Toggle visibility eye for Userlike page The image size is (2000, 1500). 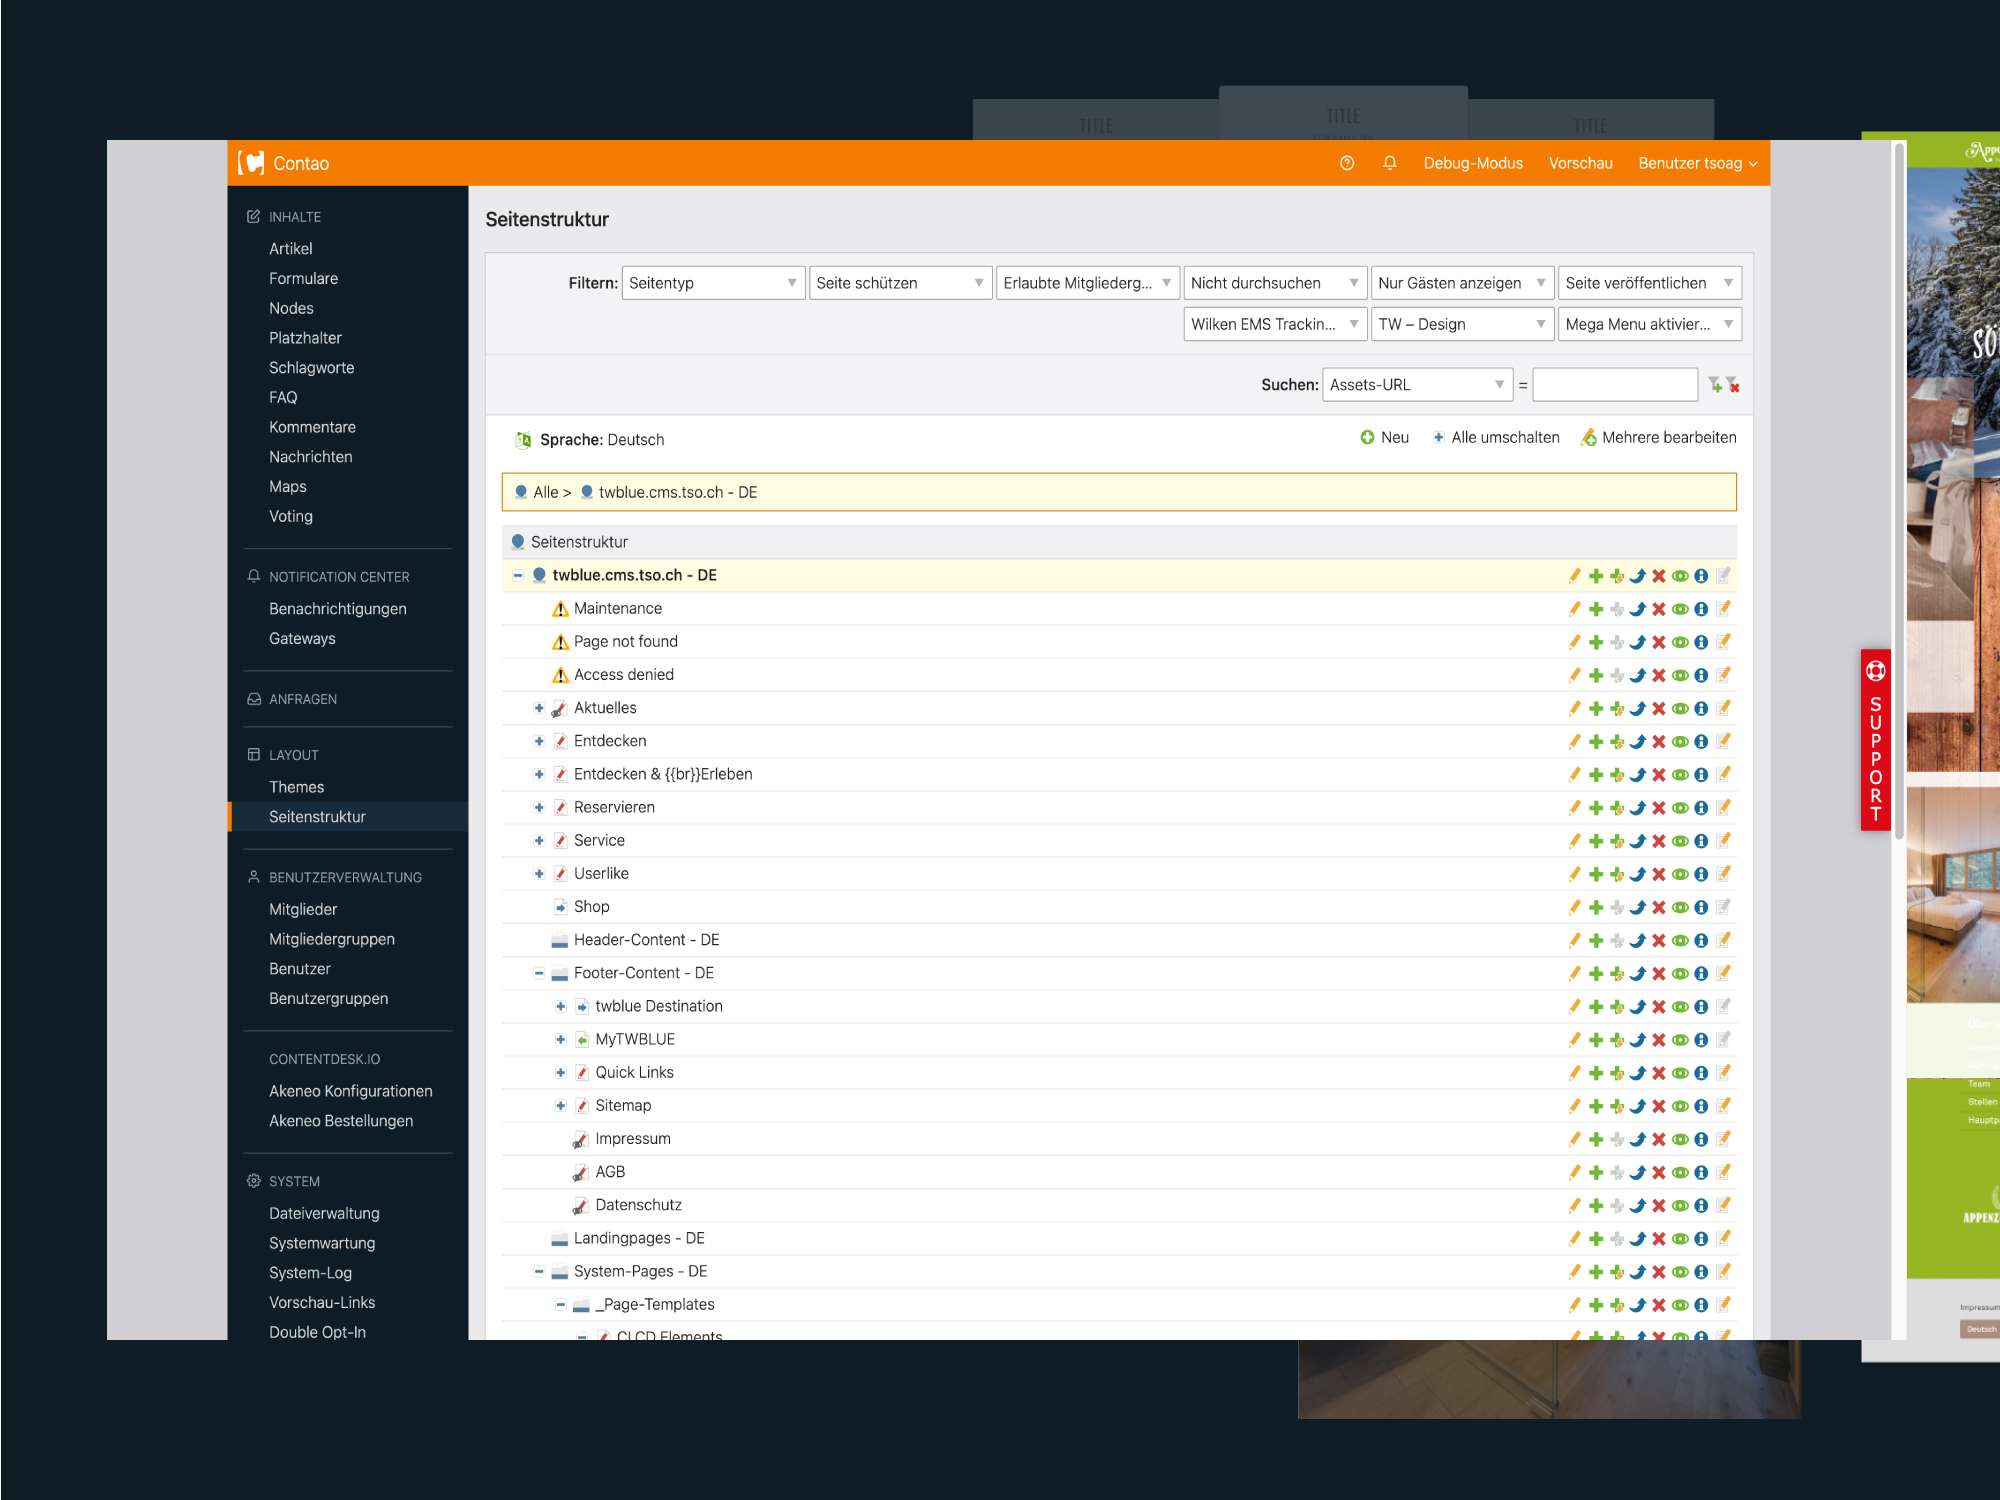[1680, 874]
